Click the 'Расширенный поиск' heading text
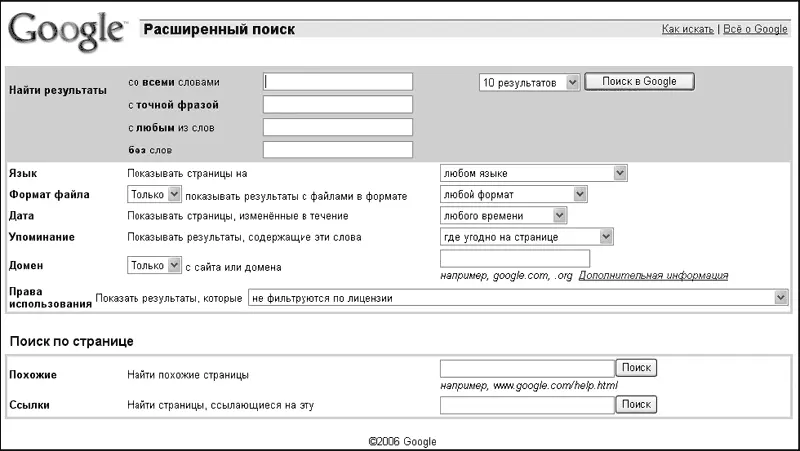The height and width of the screenshot is (451, 800). 219,30
